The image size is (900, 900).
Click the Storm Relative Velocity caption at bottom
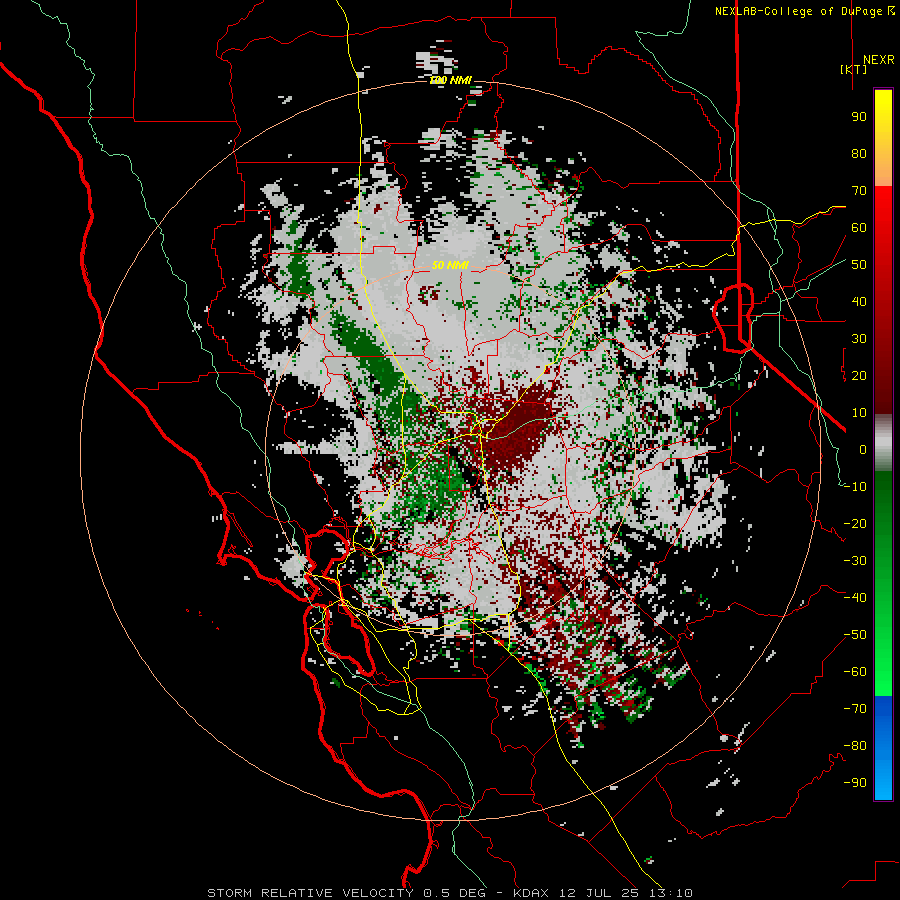pos(449,893)
